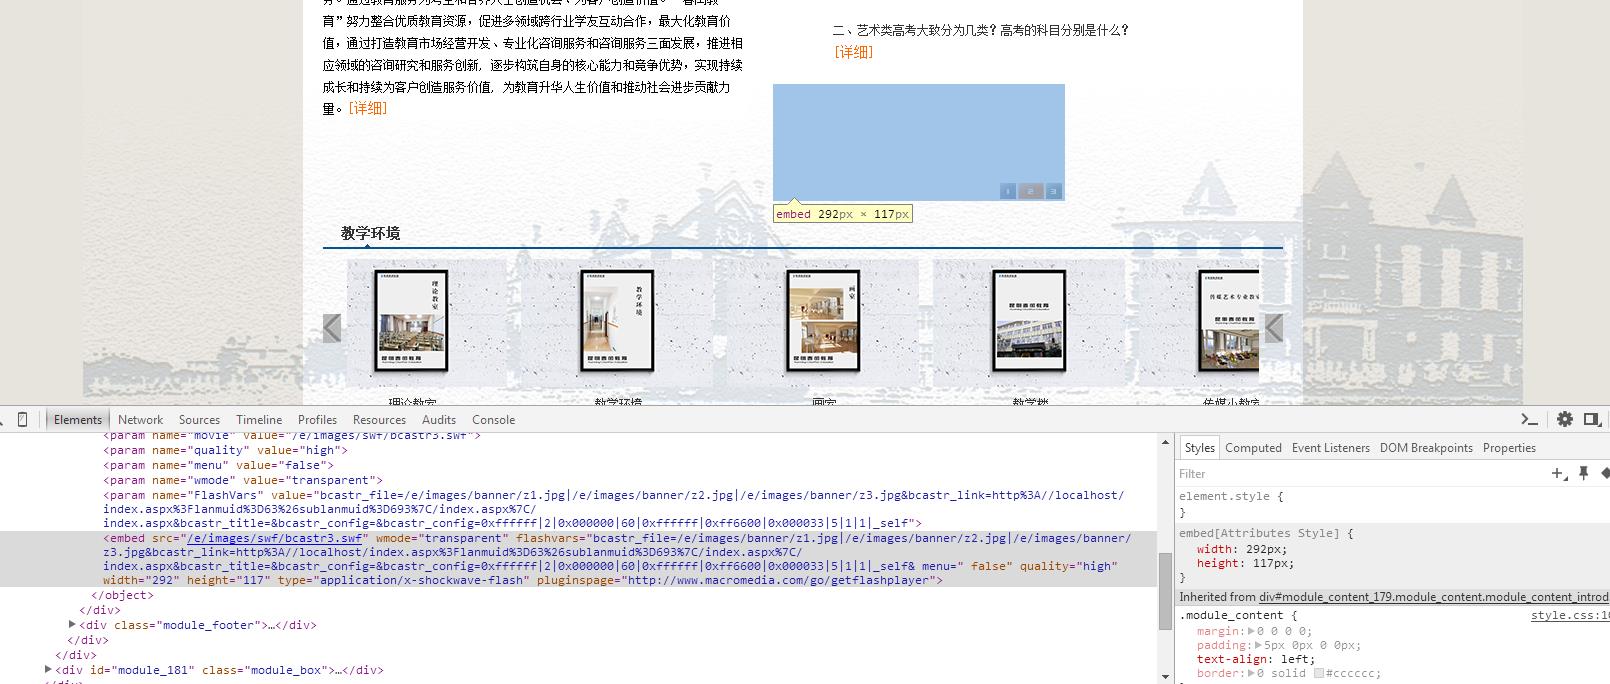Open the style.css source link
The width and height of the screenshot is (1610, 684).
1568,615
